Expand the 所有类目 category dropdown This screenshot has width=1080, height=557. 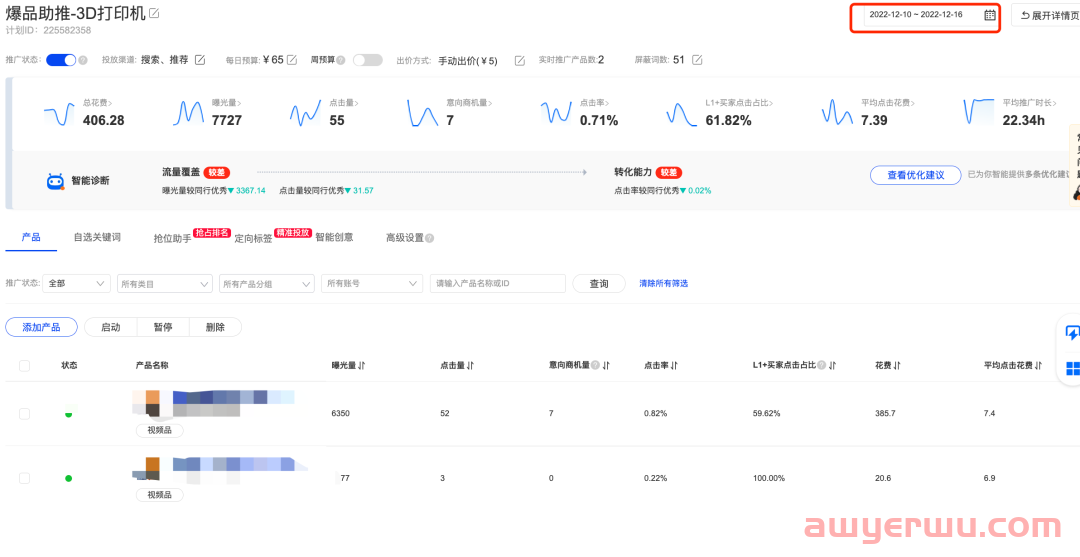click(x=164, y=284)
